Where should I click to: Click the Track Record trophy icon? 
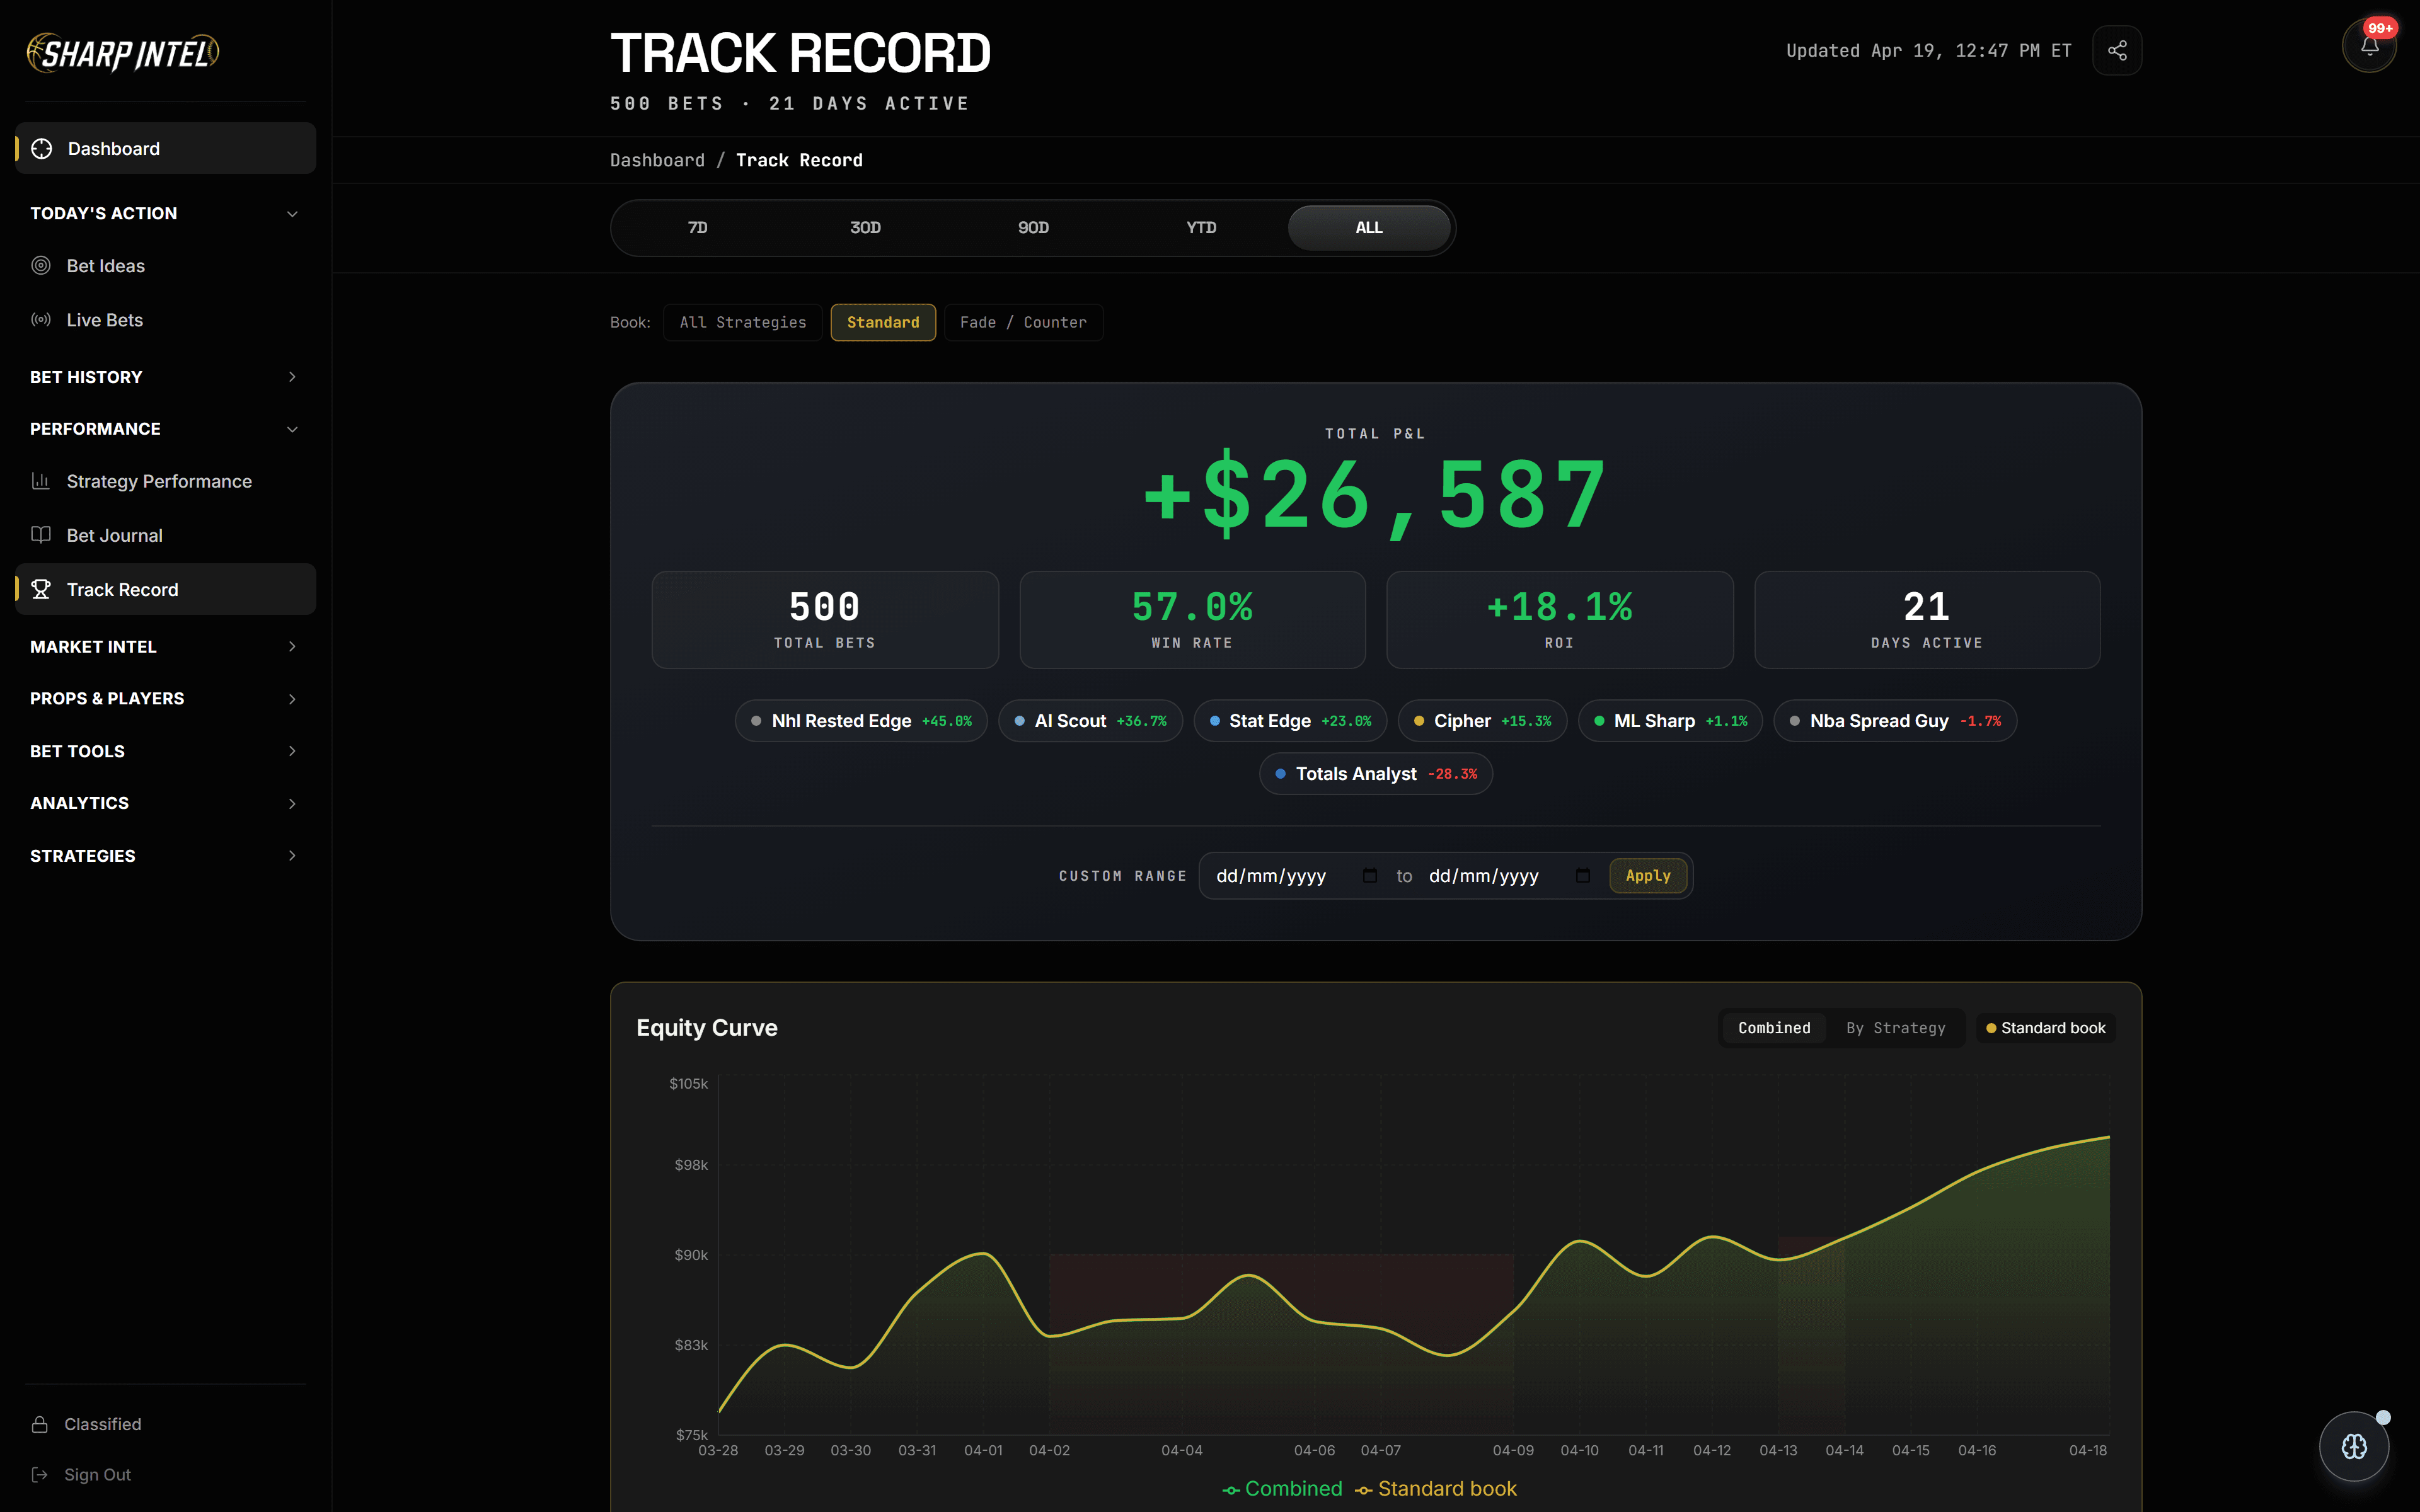[x=41, y=590]
